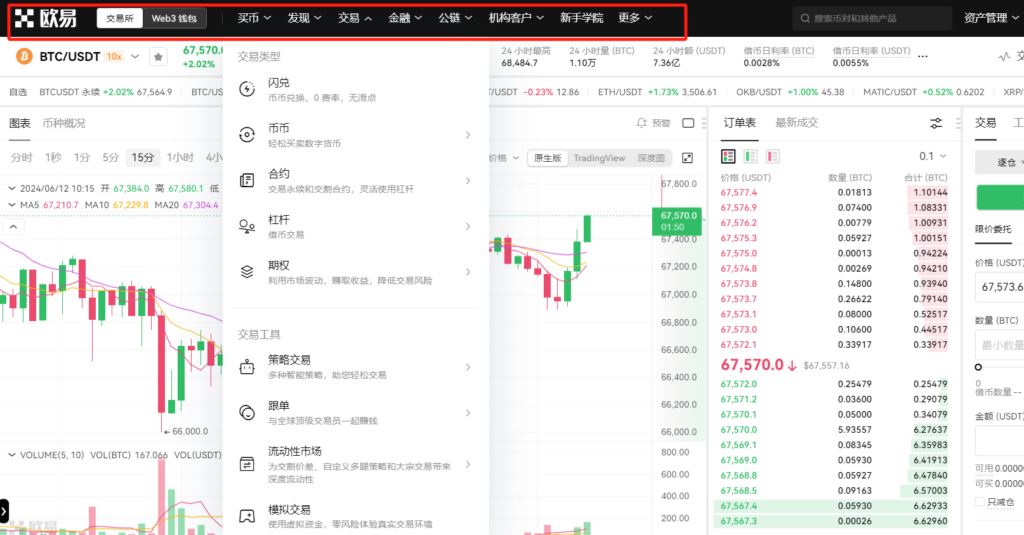Open the 机构客户 dropdown menu

516,18
